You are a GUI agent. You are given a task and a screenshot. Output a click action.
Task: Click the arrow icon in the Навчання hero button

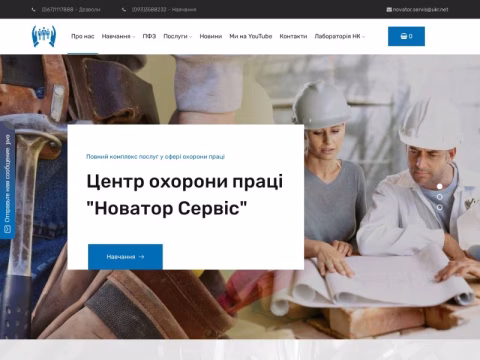[x=141, y=257]
